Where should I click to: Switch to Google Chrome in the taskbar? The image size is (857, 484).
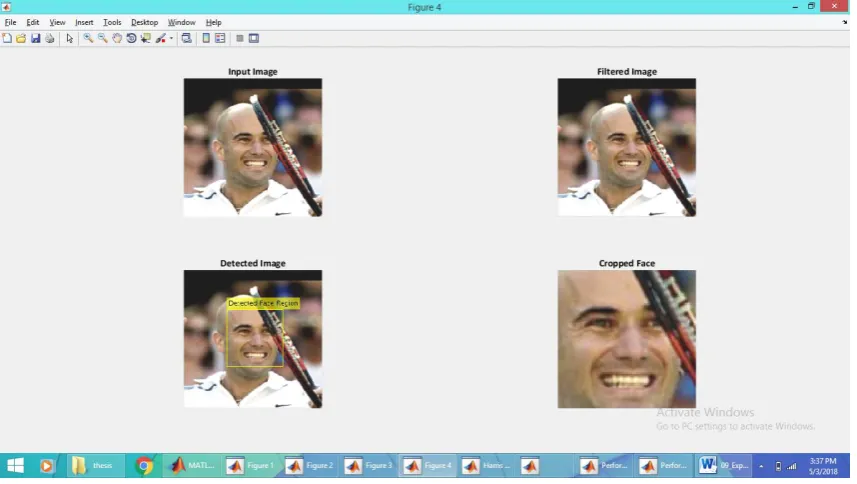[x=144, y=465]
